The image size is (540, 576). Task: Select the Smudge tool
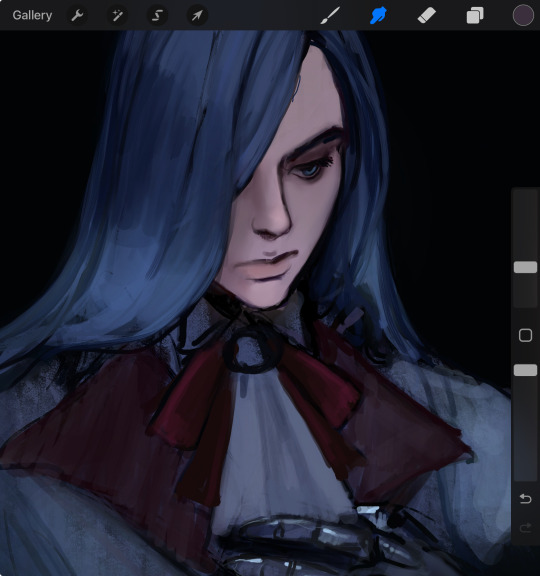point(378,16)
